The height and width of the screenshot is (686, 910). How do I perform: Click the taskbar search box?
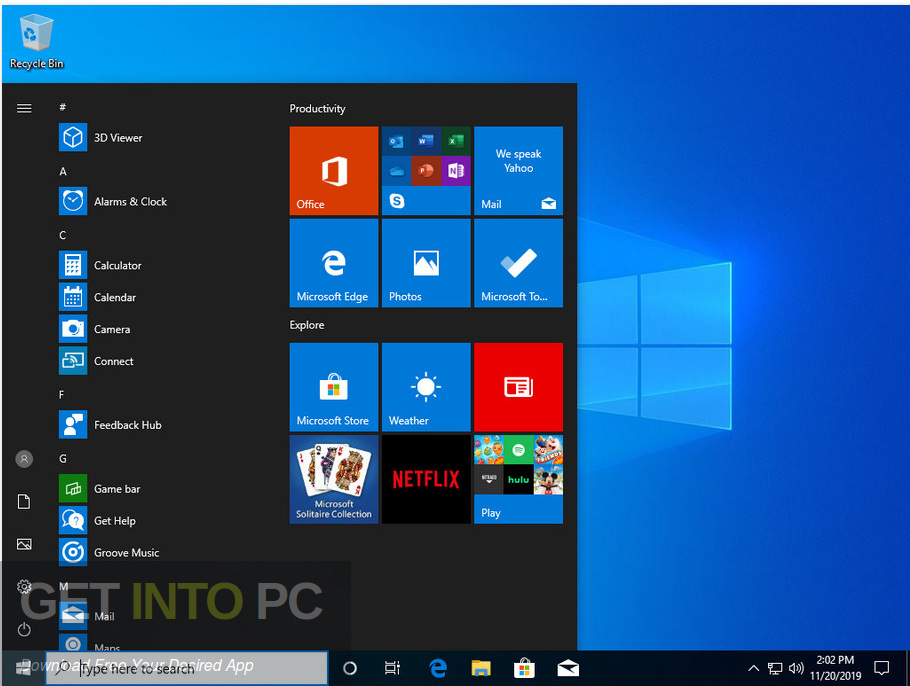click(187, 668)
